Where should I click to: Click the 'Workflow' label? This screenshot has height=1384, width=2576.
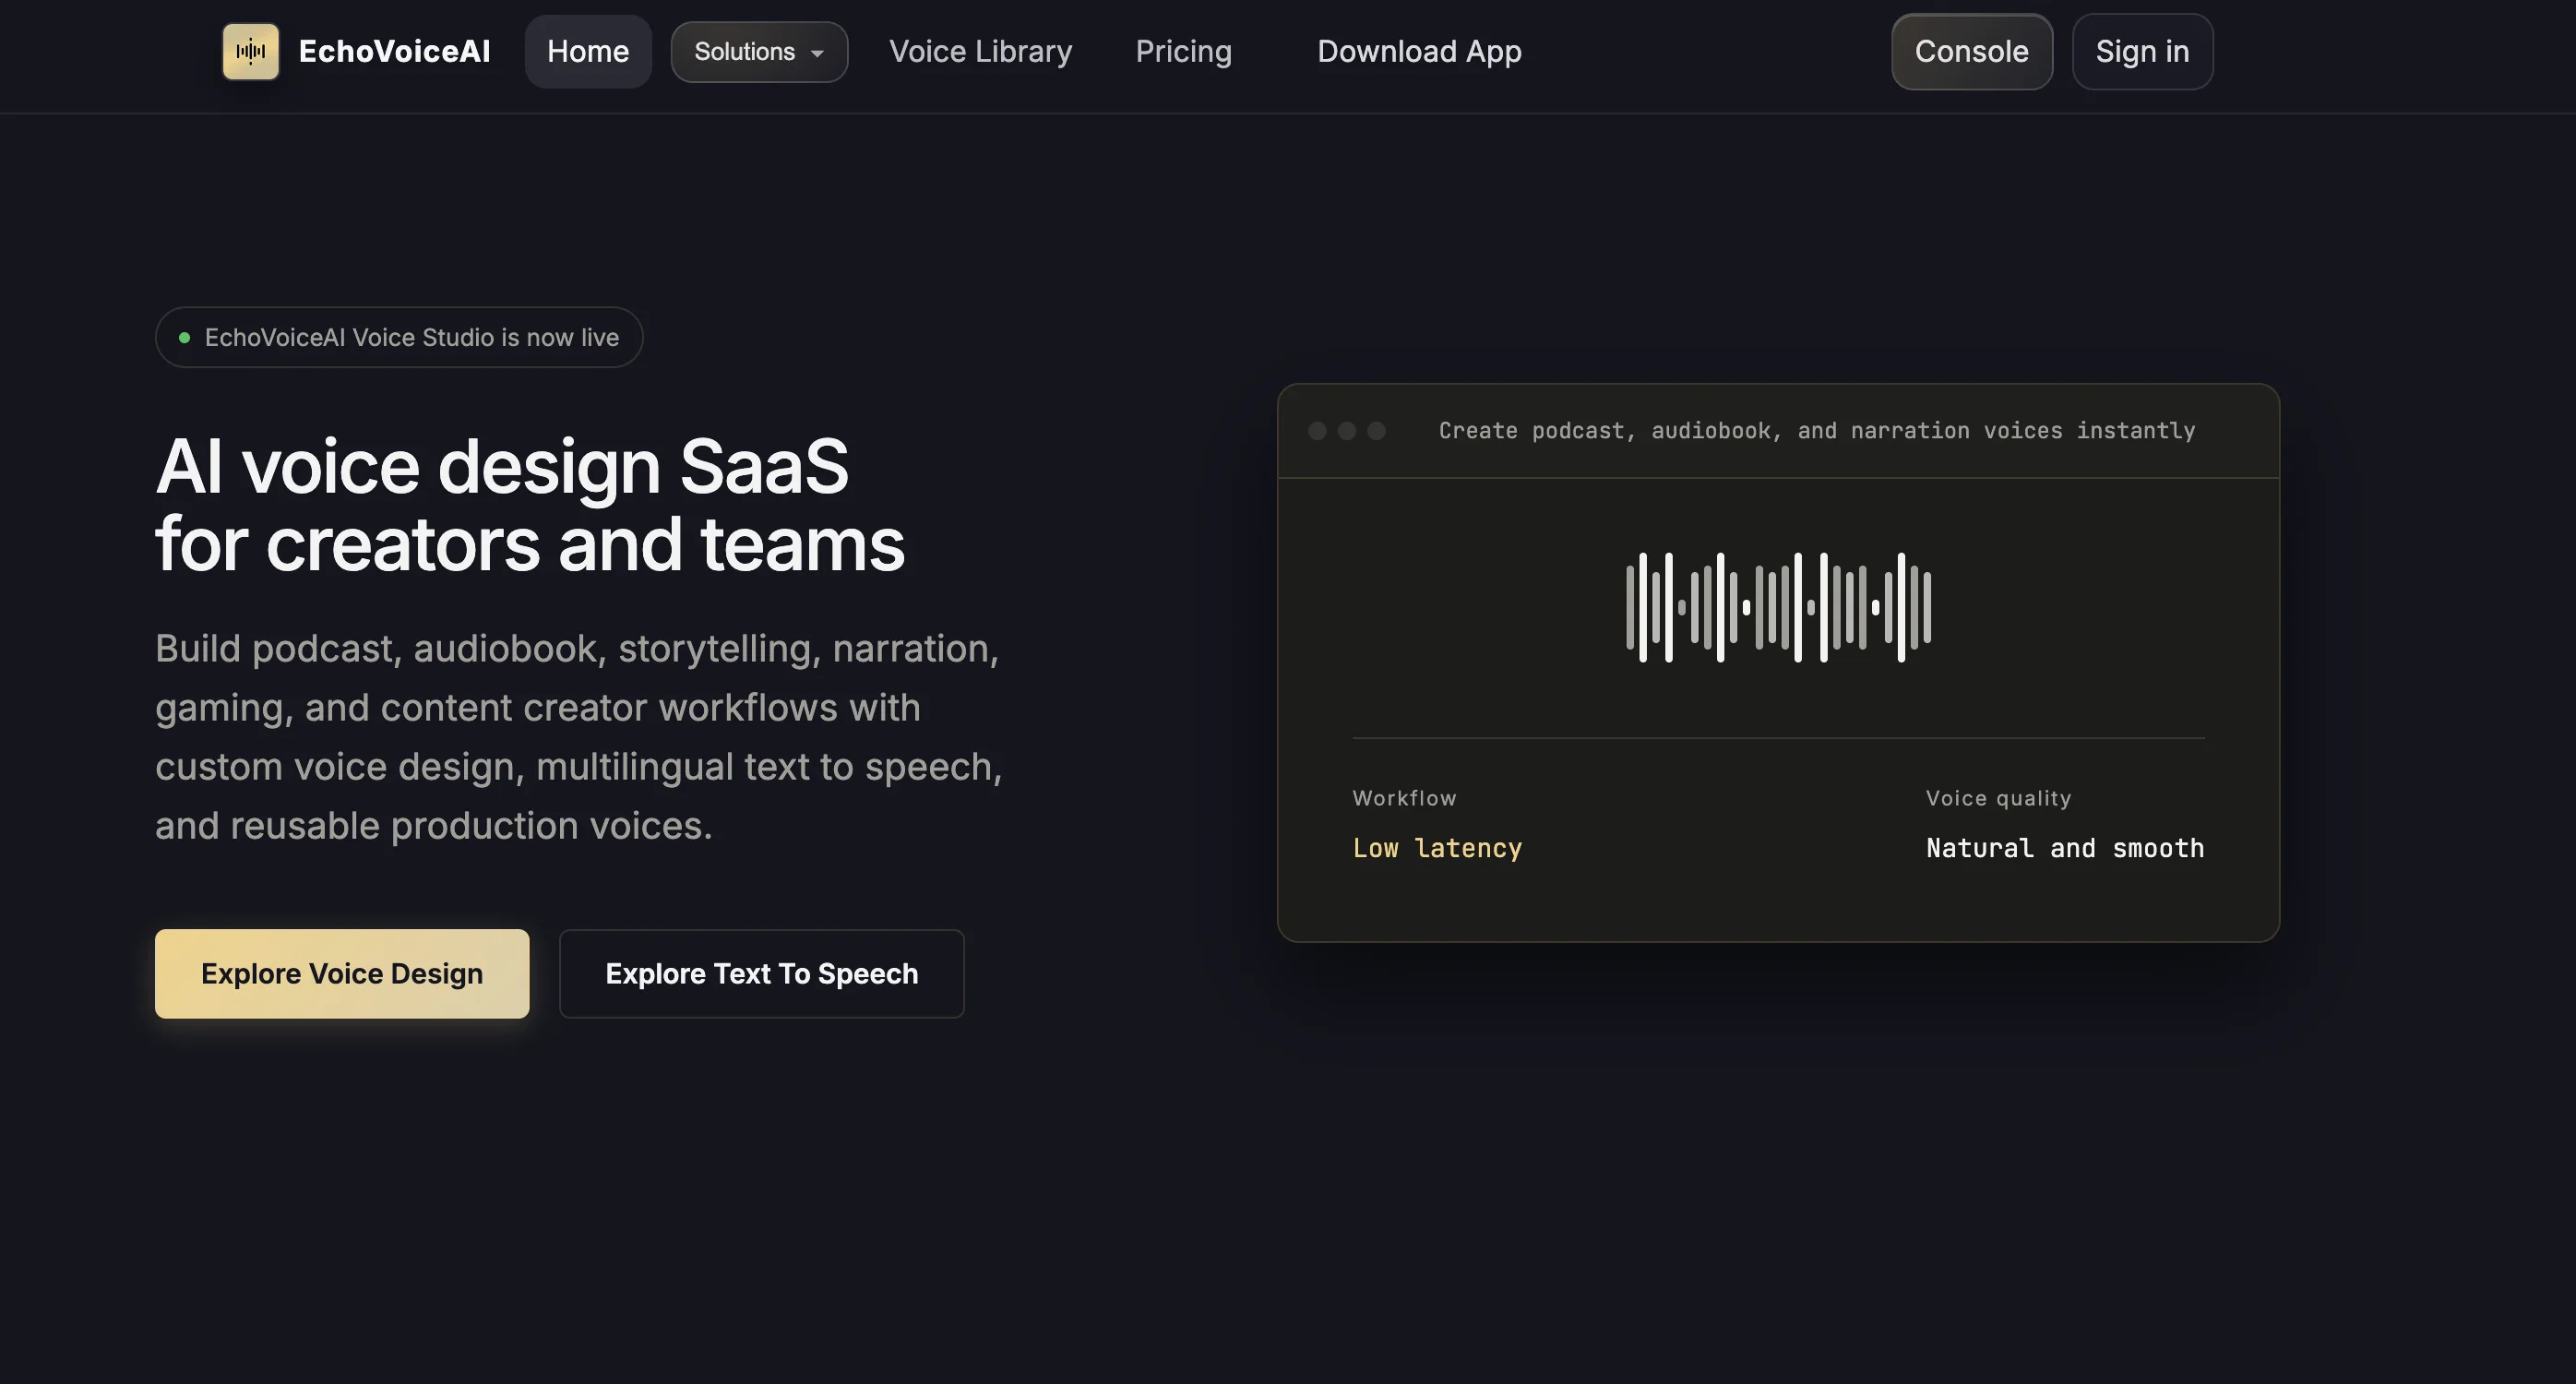1404,798
